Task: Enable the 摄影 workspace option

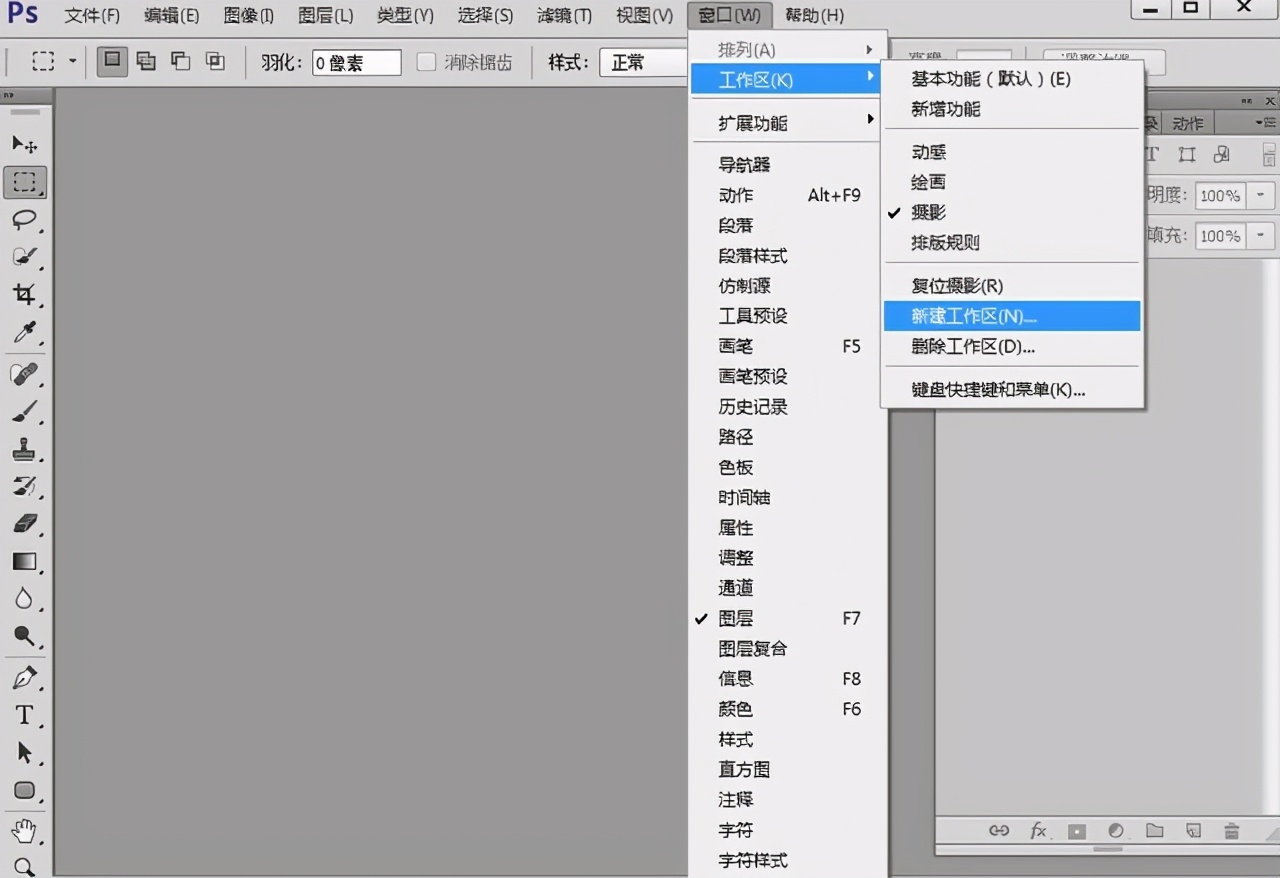Action: [x=930, y=212]
